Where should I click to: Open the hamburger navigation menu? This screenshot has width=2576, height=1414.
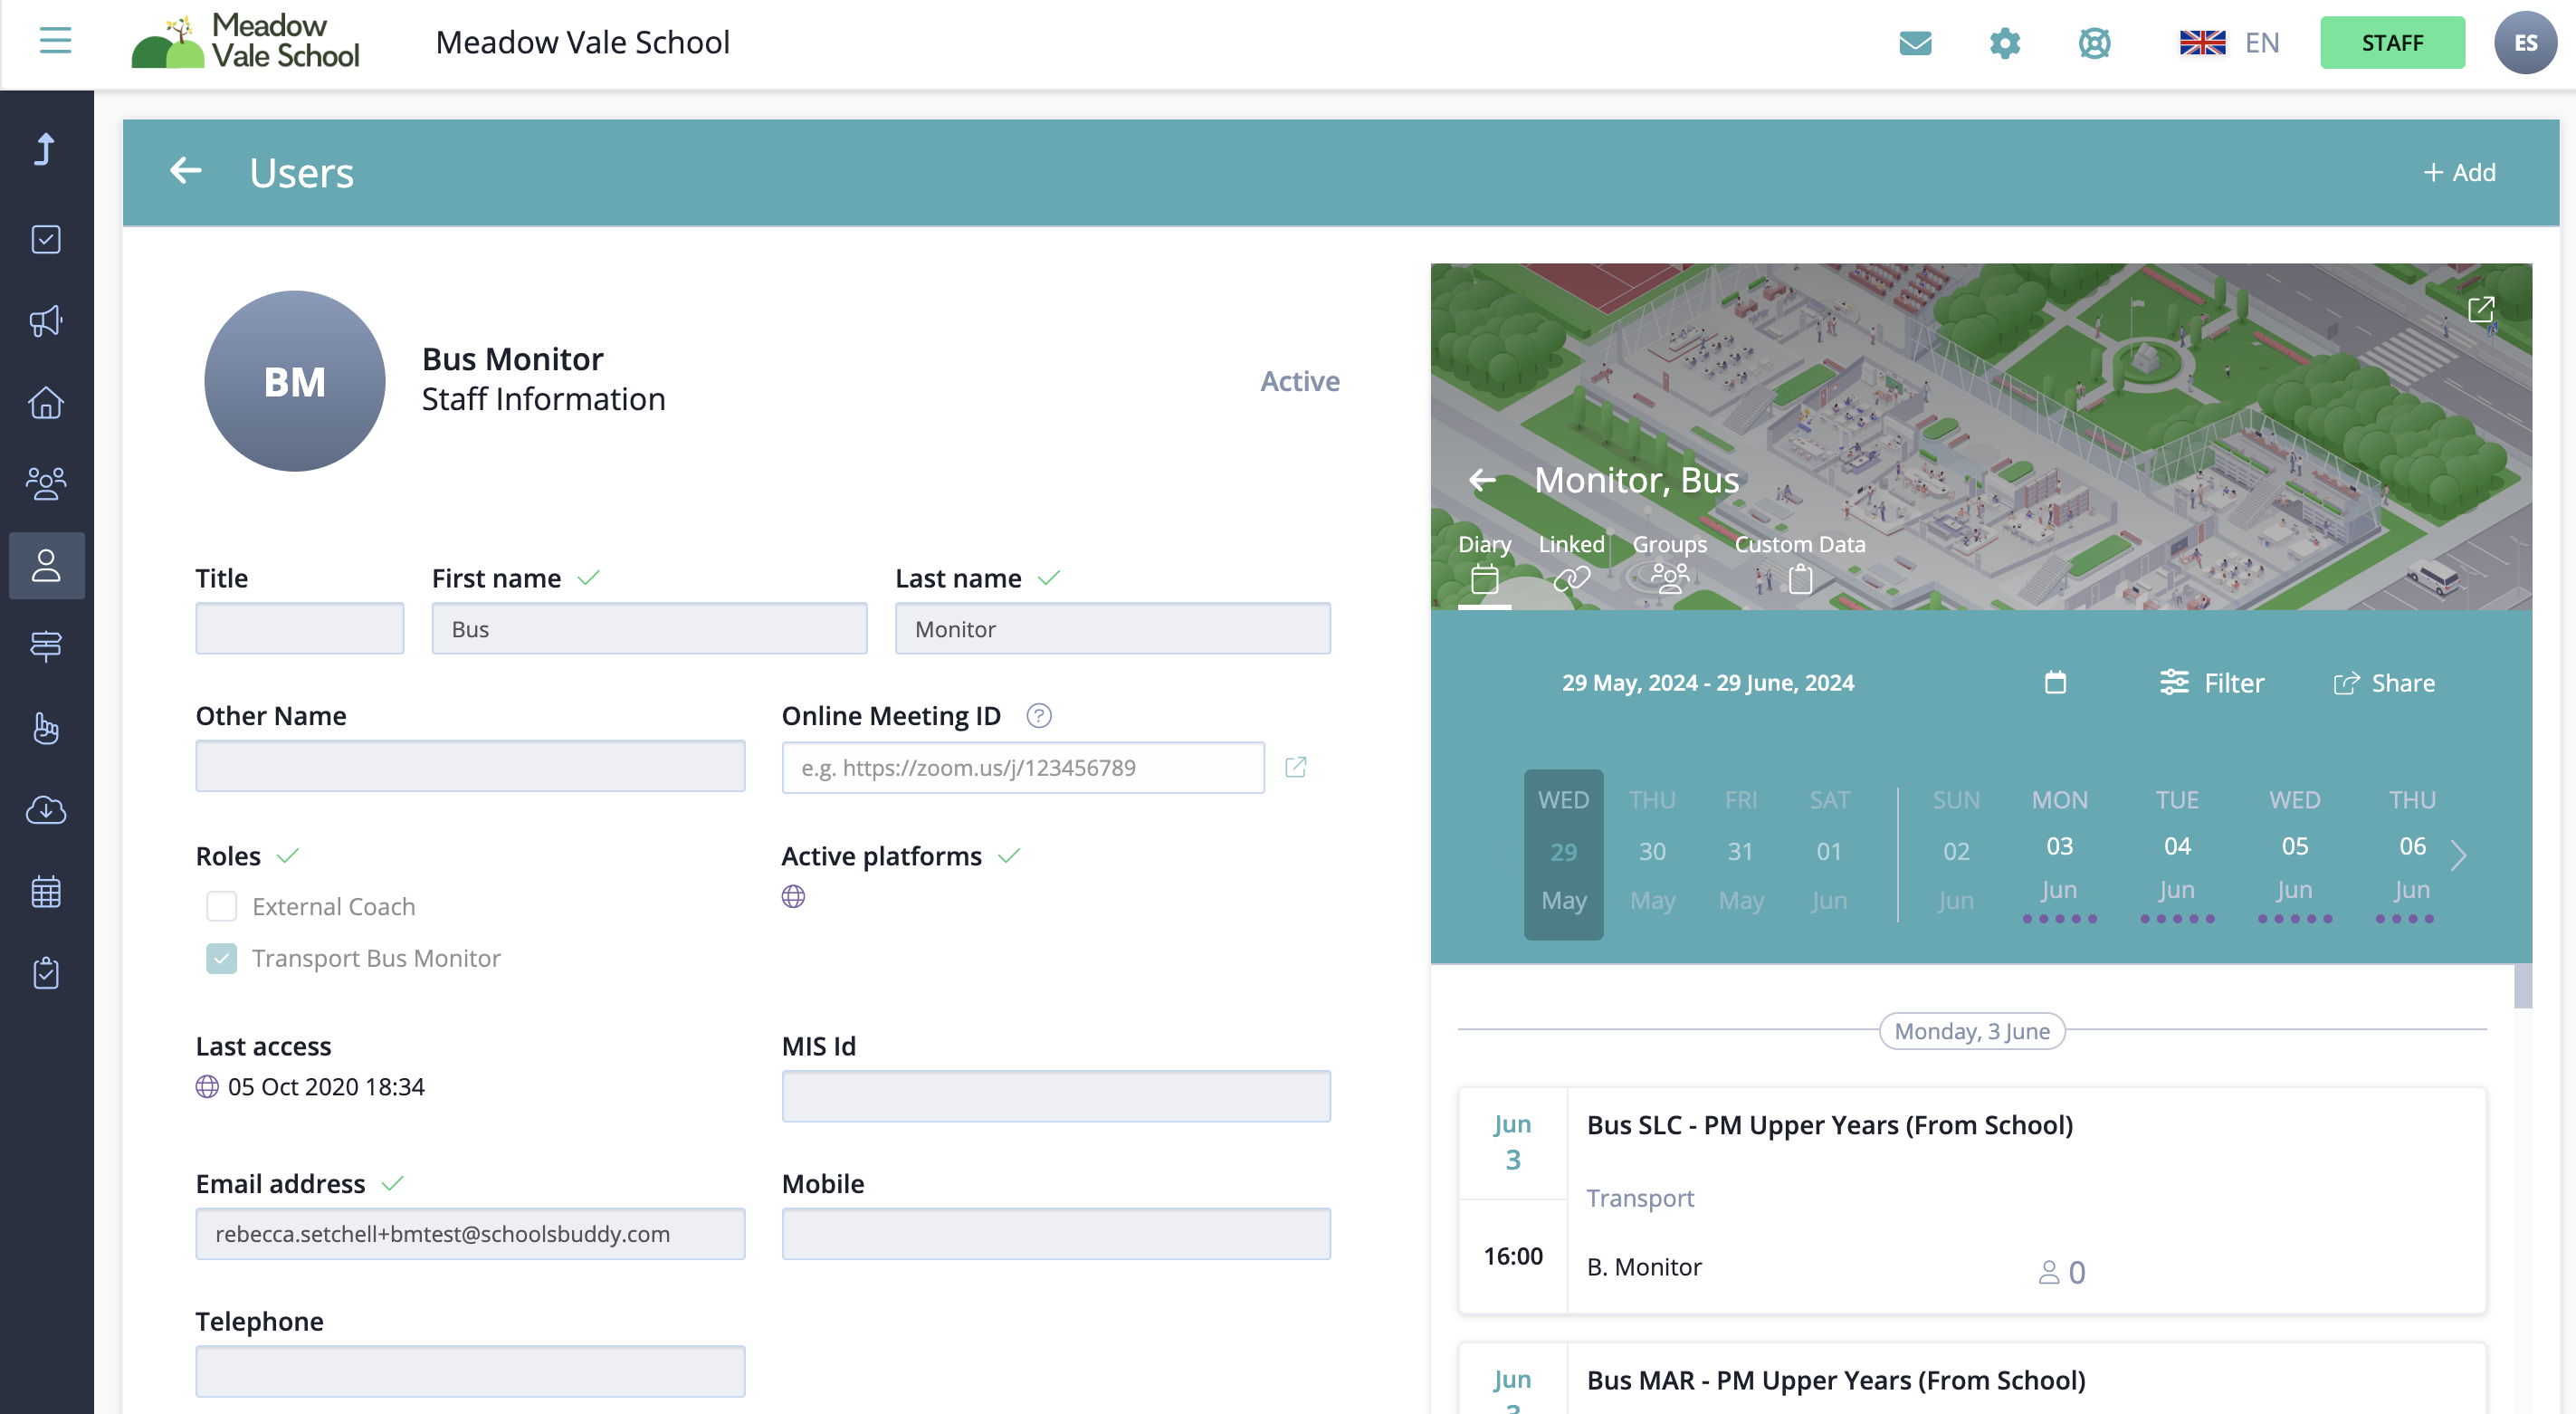coord(55,41)
